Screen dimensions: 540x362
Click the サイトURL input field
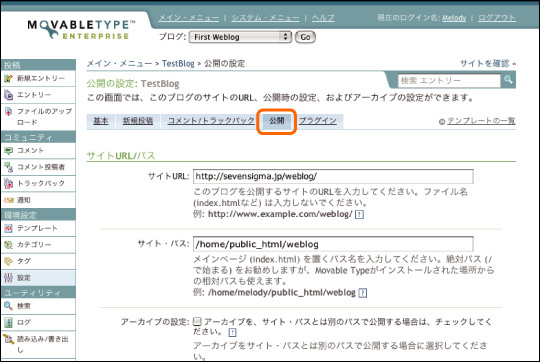(333, 177)
